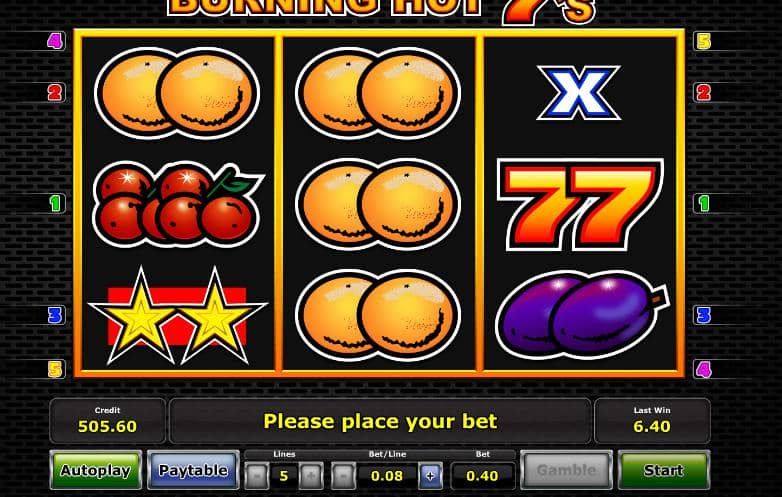The image size is (782, 497).
Task: Select green payline 1 marker on left
Action: pos(55,203)
